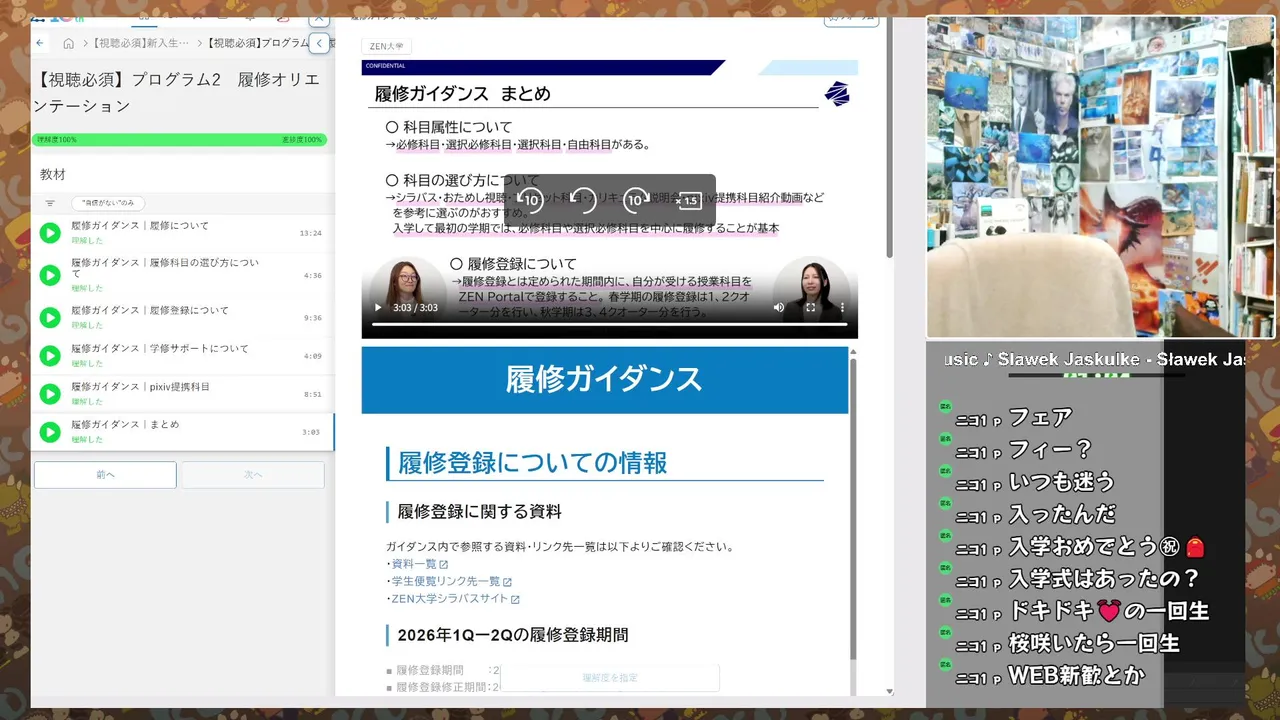
Task: Play lesson pixiv提携科目
Action: point(50,393)
